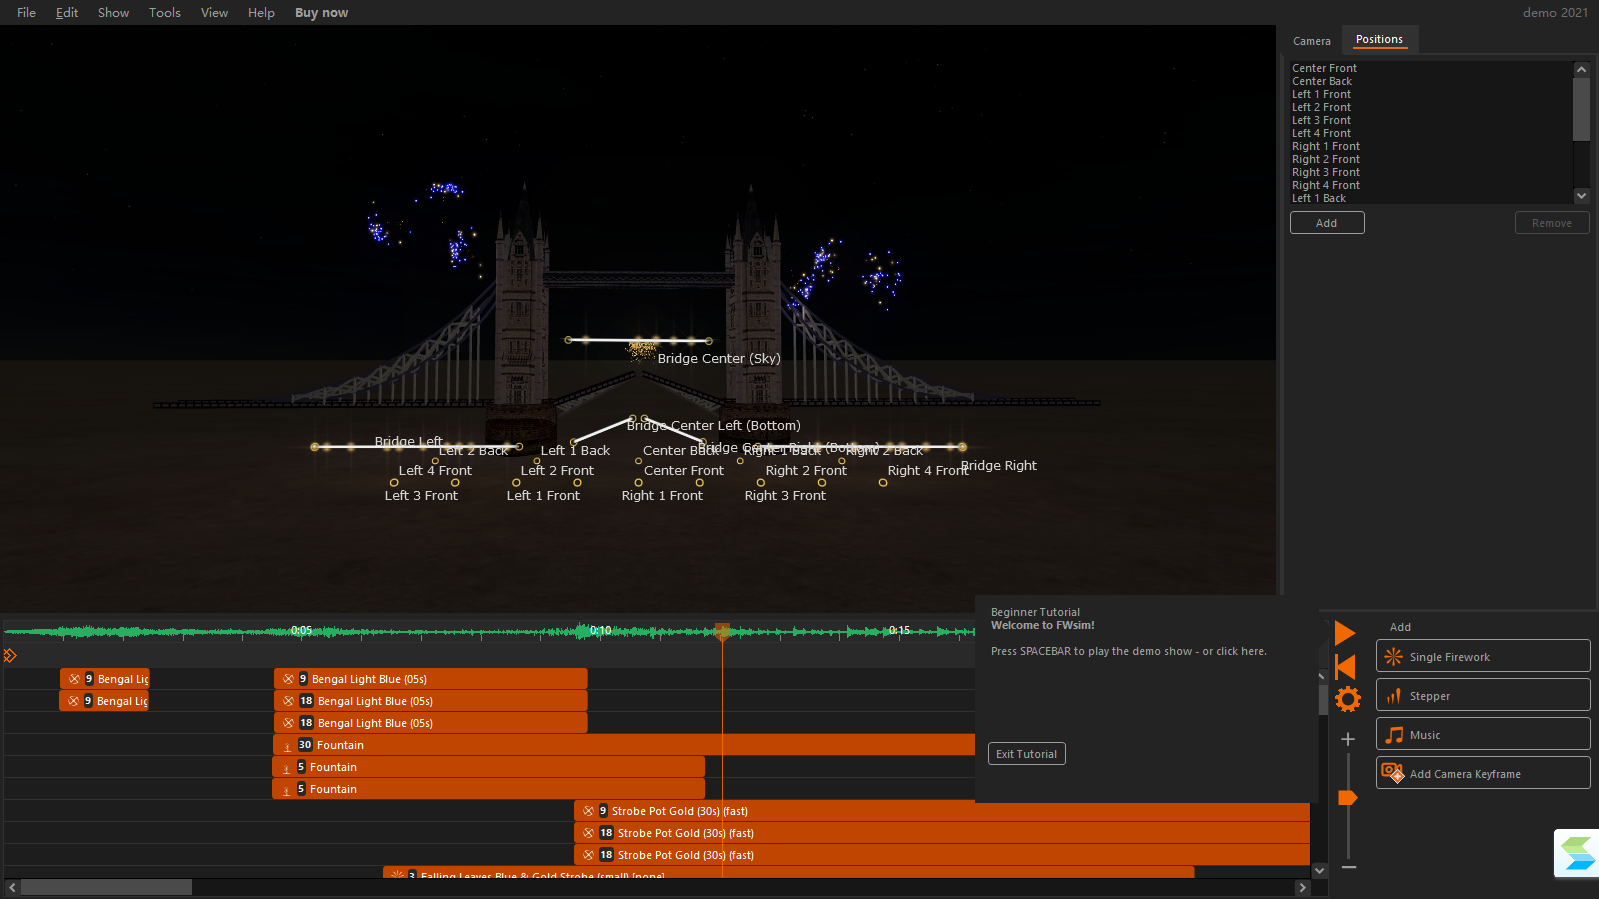The image size is (1599, 899).
Task: Click the burst icon on first-row Bengal Light Blue clip
Action: pyautogui.click(x=288, y=679)
